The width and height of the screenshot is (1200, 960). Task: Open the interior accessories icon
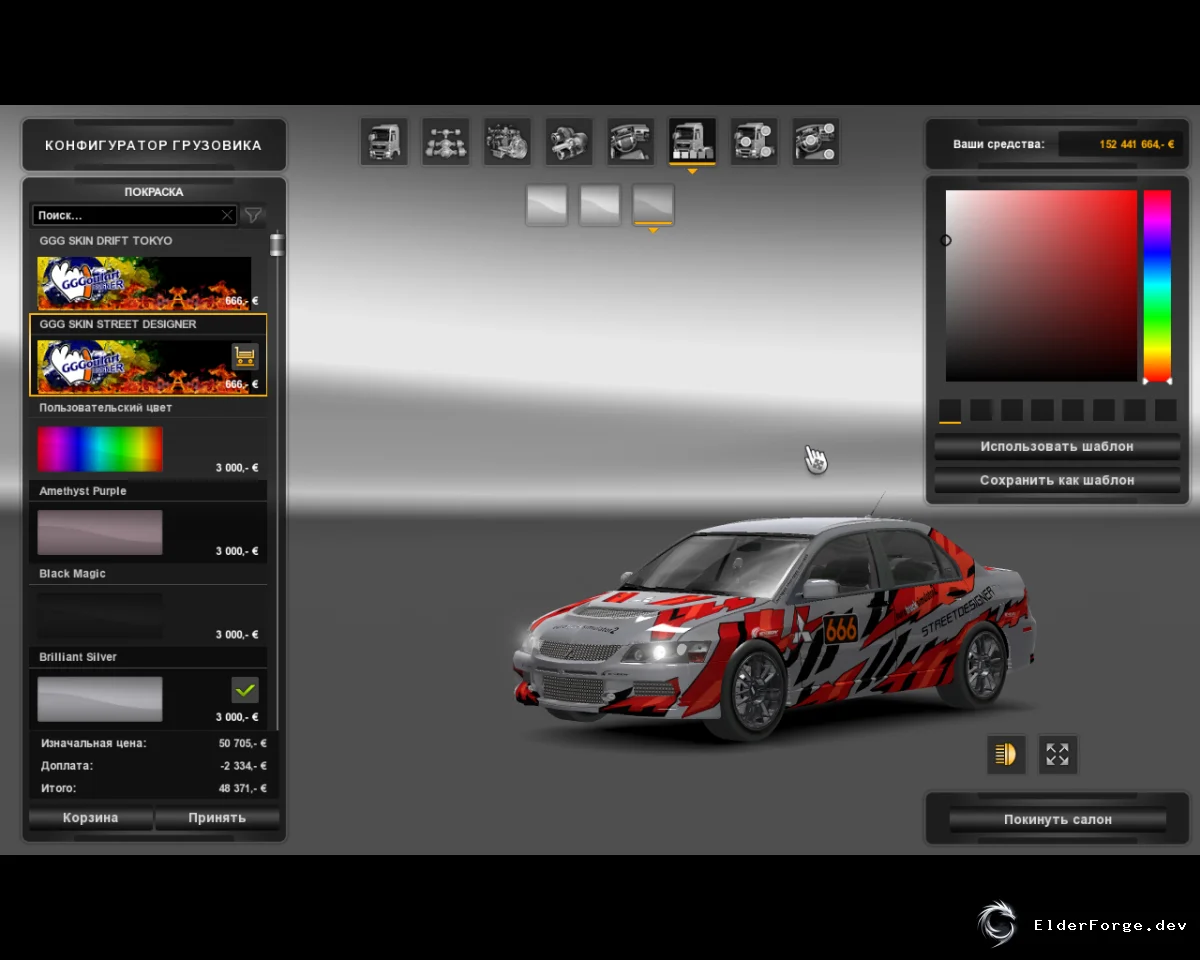click(816, 141)
